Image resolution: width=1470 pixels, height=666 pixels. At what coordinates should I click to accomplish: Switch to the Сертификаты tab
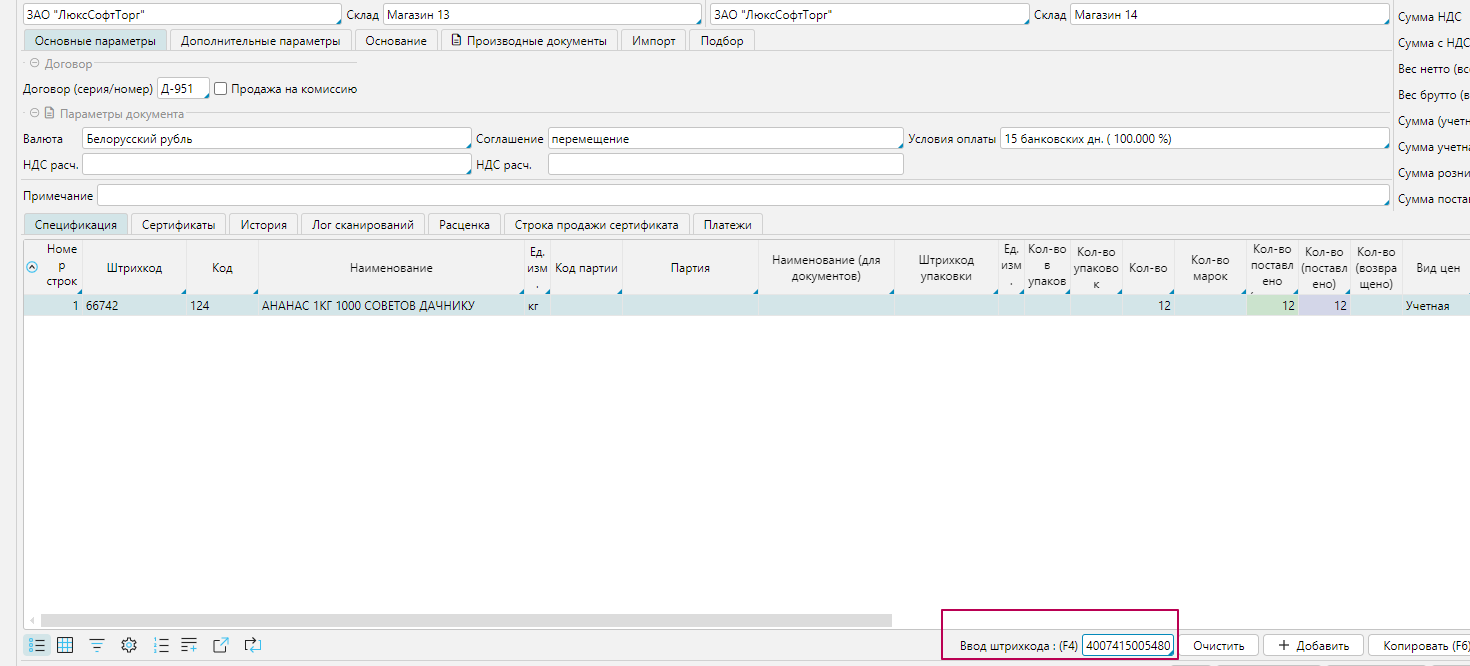(x=178, y=225)
